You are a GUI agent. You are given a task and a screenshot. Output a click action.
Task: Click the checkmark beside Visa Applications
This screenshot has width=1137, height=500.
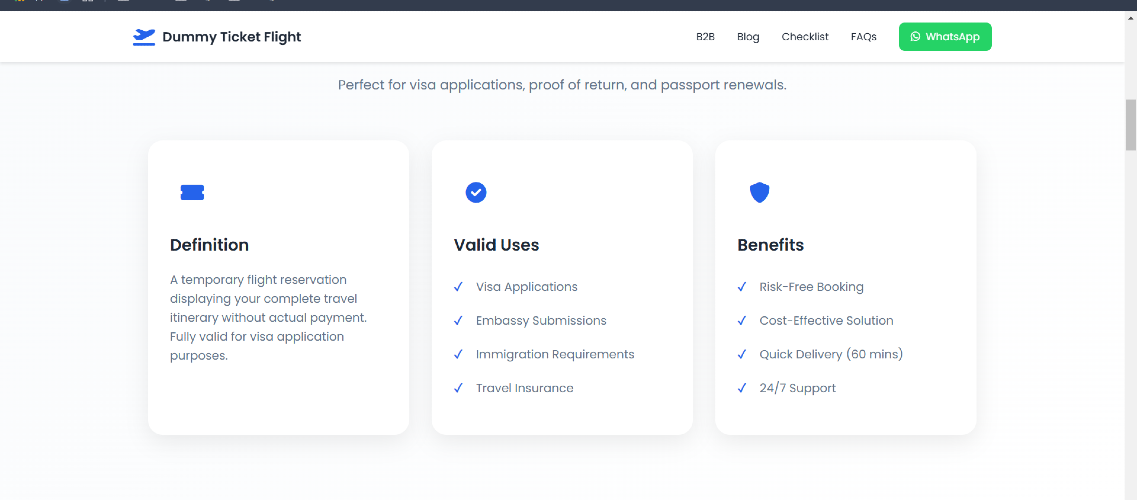(458, 287)
